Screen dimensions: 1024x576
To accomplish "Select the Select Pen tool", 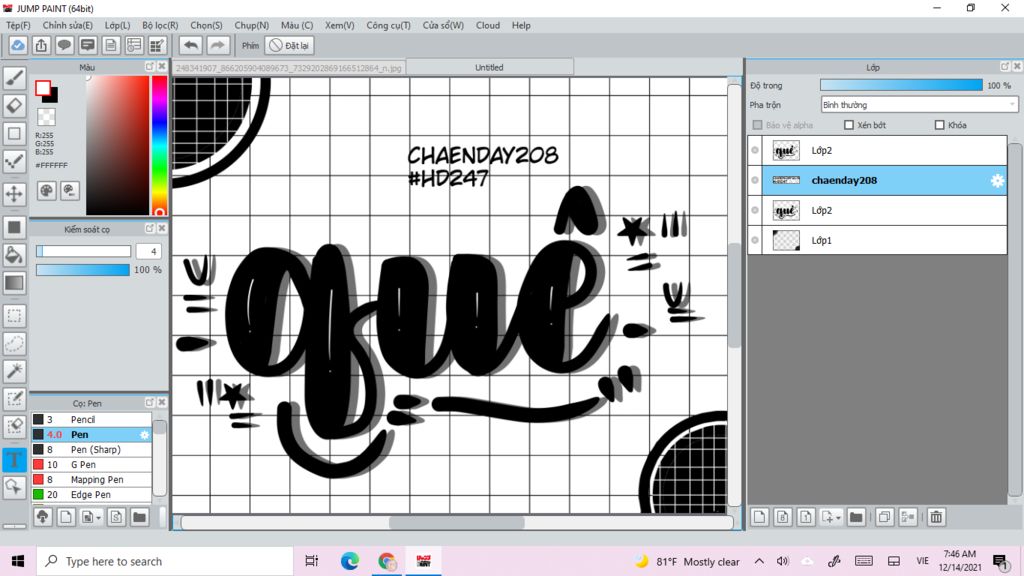I will [x=14, y=399].
